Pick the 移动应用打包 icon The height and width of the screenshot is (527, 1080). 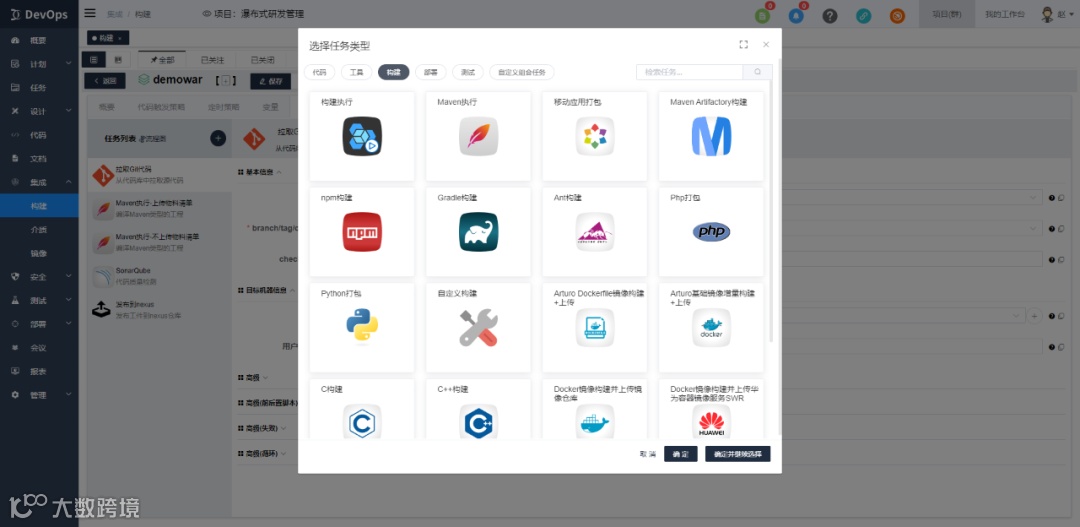pos(595,136)
